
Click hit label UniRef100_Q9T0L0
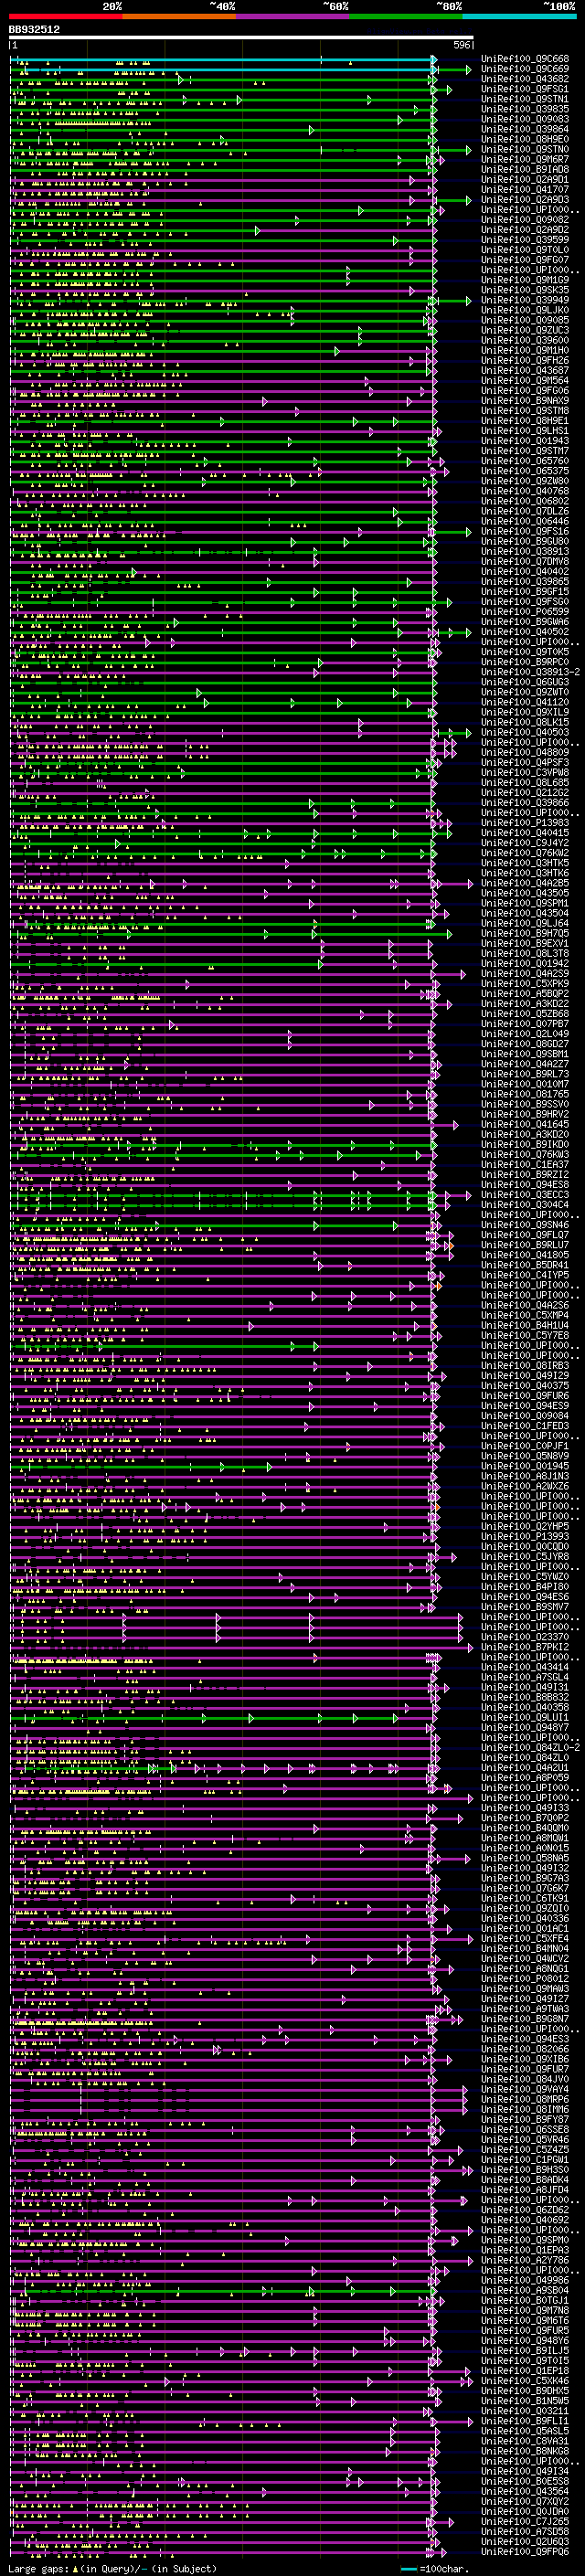click(x=525, y=250)
